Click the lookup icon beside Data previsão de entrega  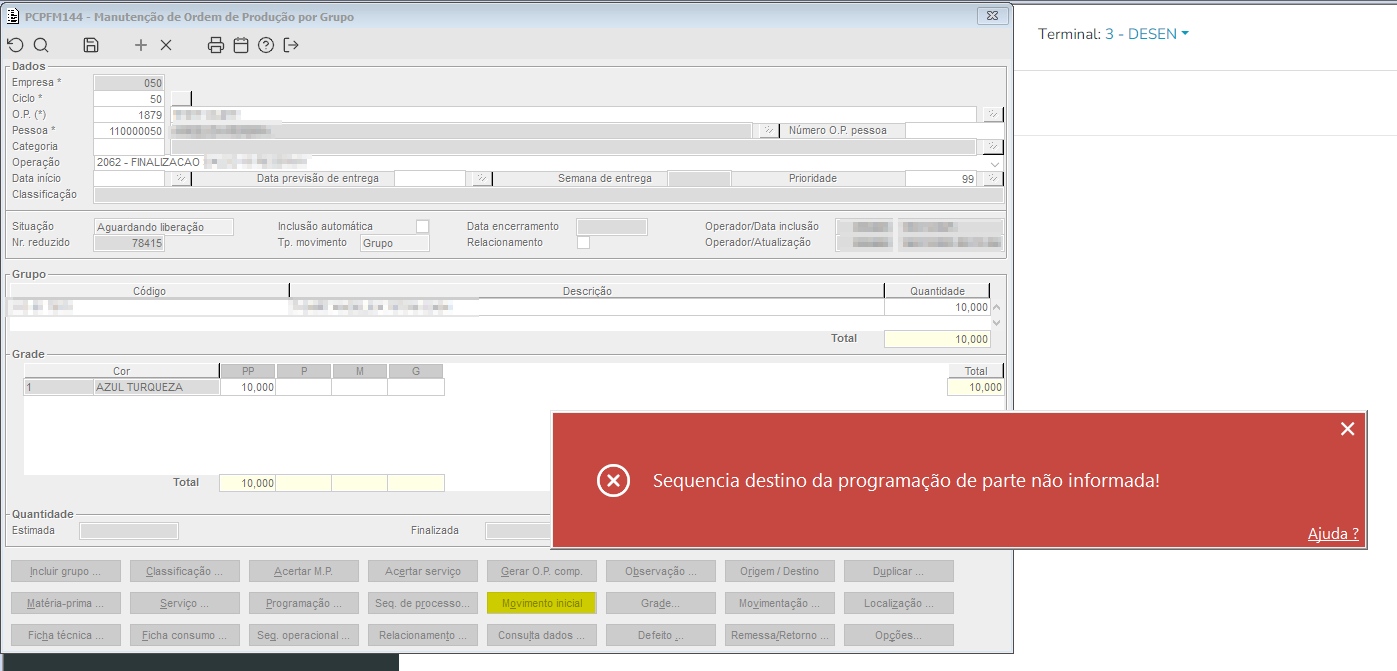(x=482, y=178)
